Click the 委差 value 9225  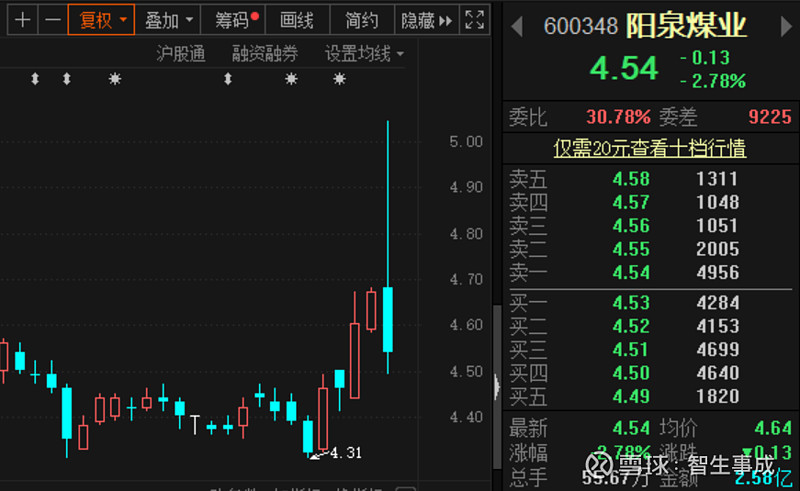(770, 117)
